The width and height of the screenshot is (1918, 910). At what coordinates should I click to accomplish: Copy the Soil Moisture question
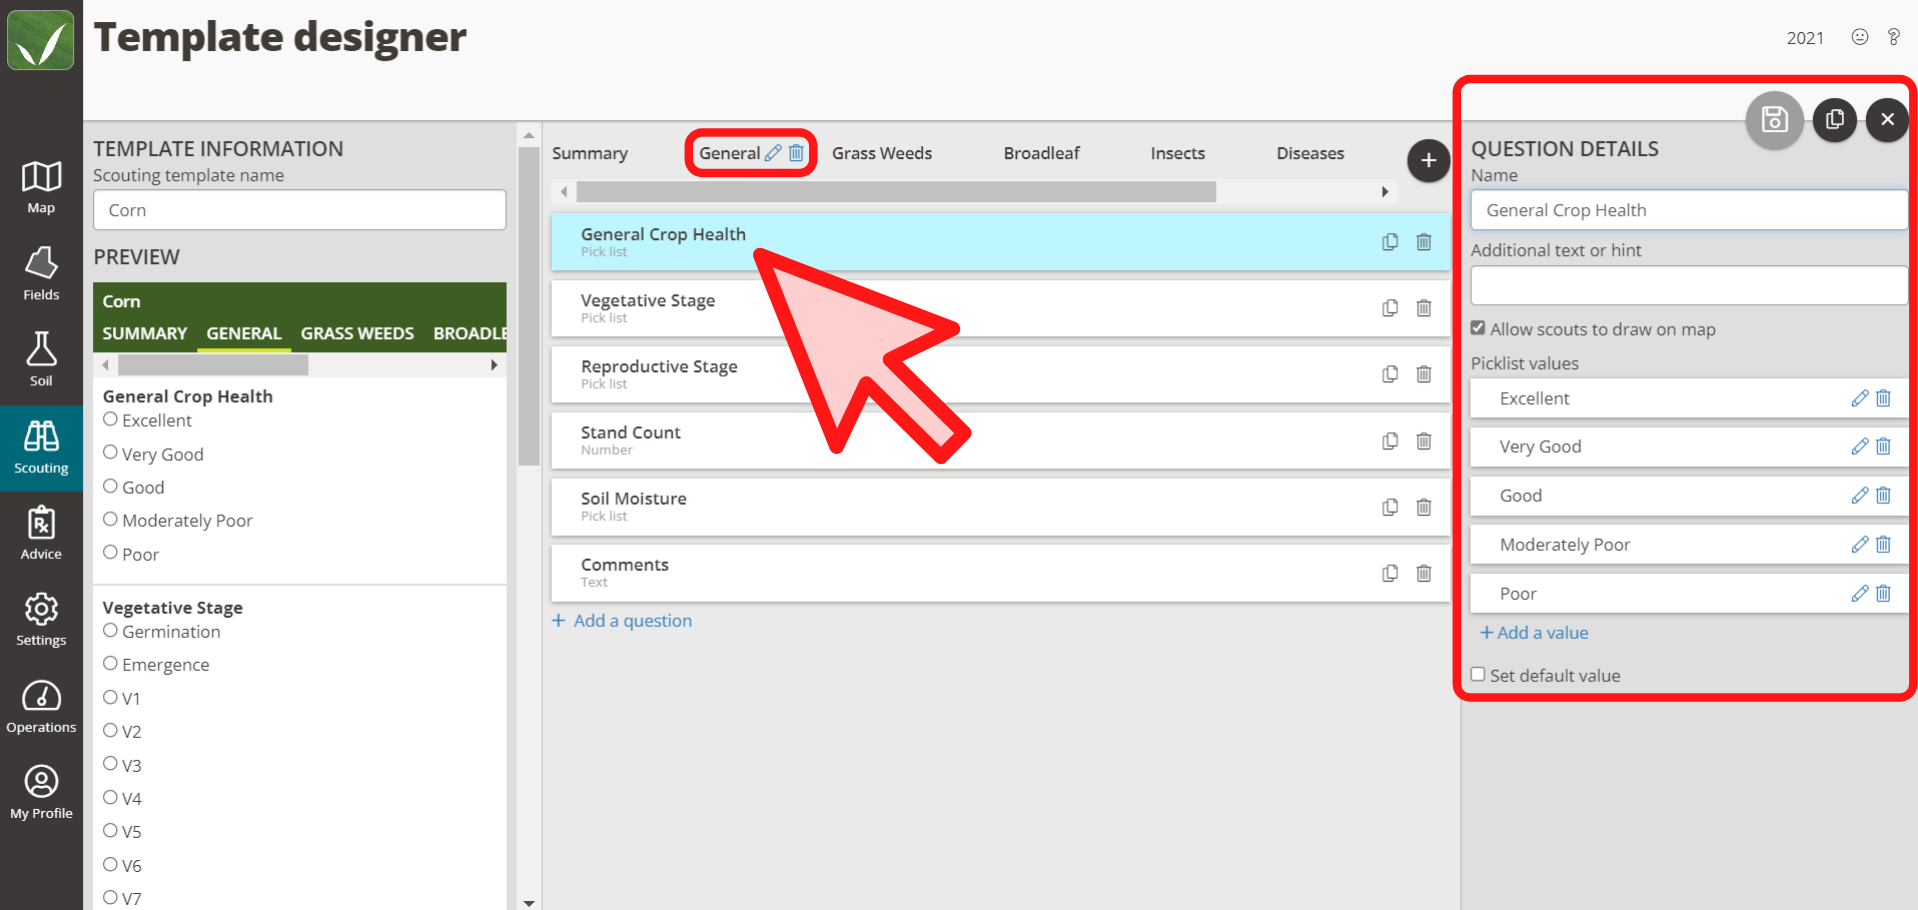point(1390,507)
